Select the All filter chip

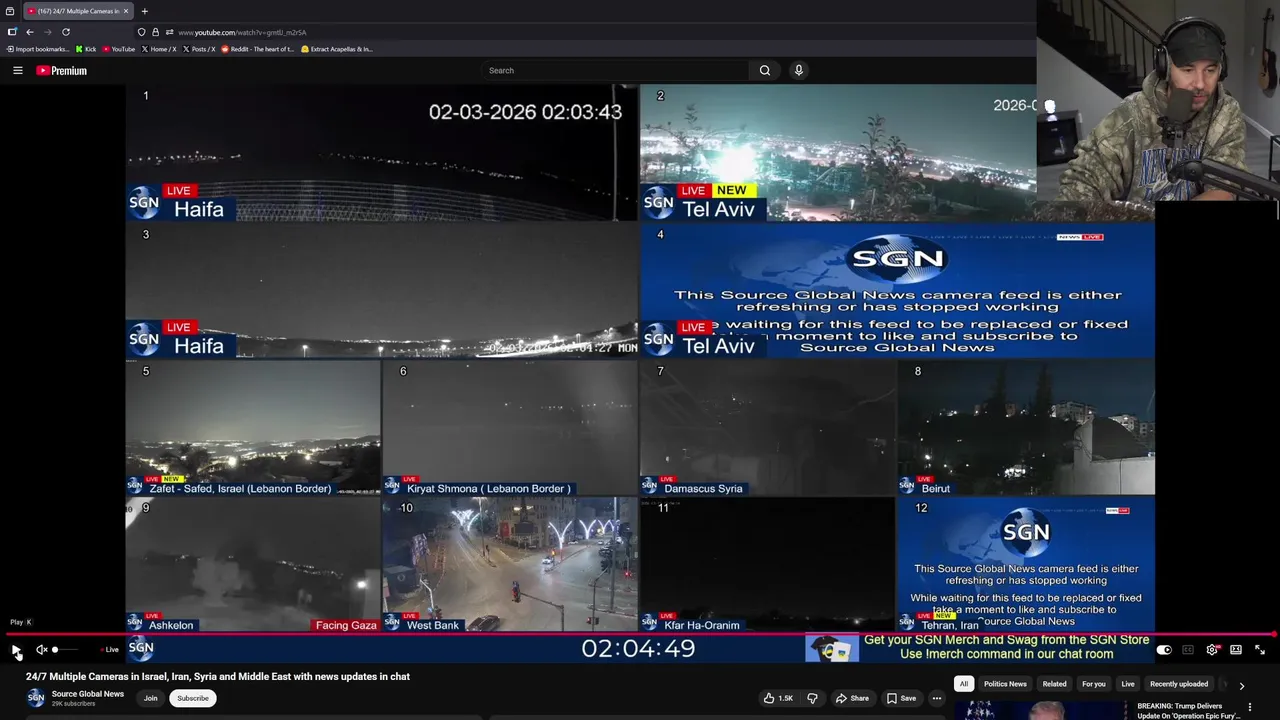tap(964, 684)
